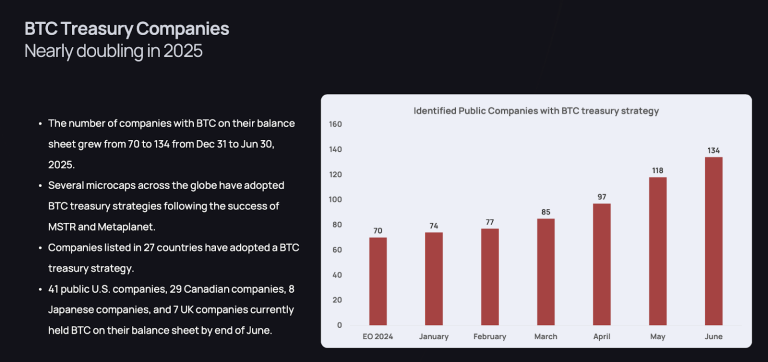Select the 160 y-axis value

[336, 124]
